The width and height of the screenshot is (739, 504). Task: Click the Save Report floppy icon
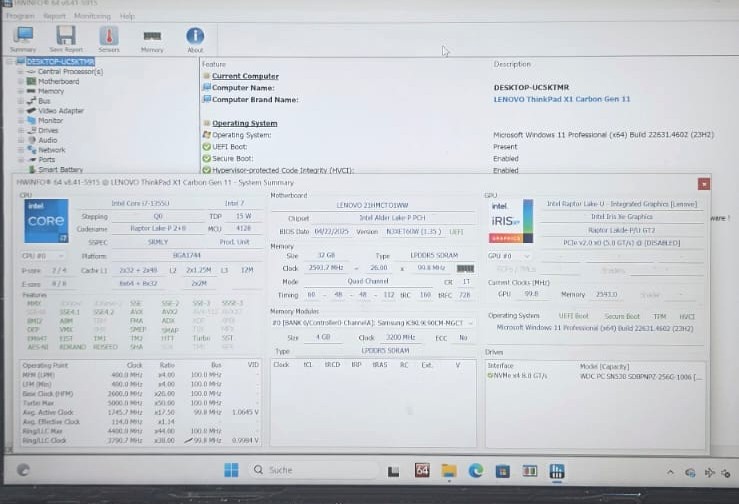pos(66,39)
